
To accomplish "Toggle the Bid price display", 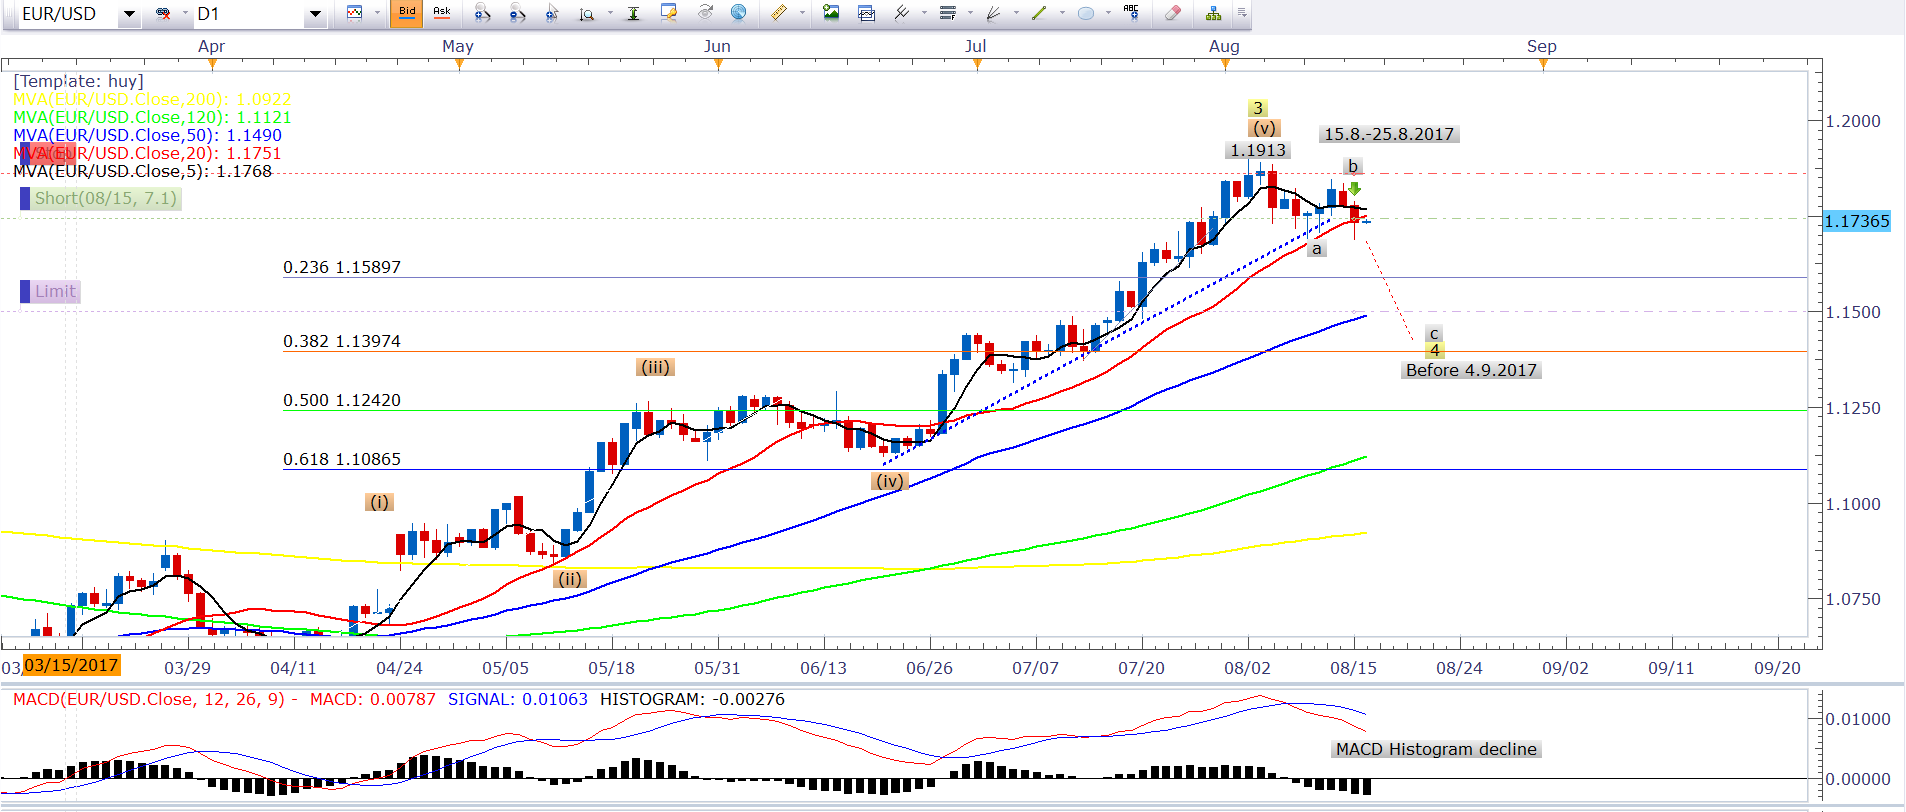I will 407,13.
